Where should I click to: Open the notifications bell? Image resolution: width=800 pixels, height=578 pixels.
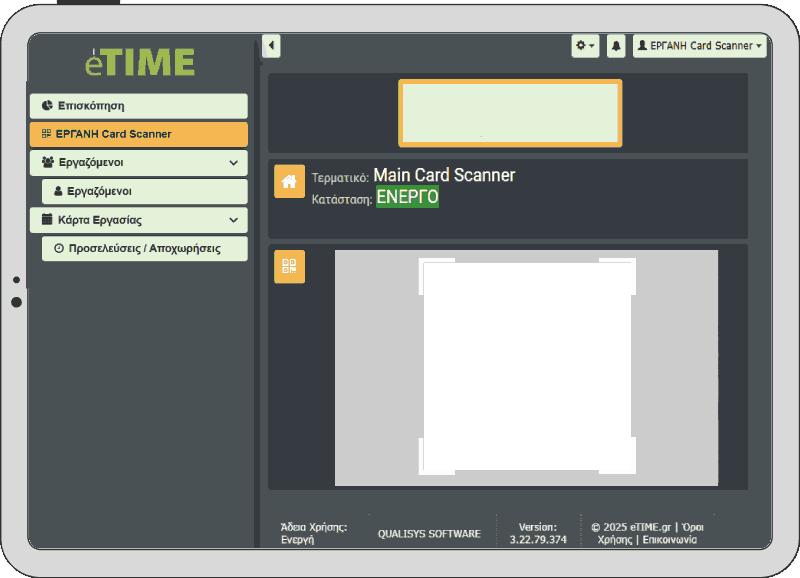[616, 46]
